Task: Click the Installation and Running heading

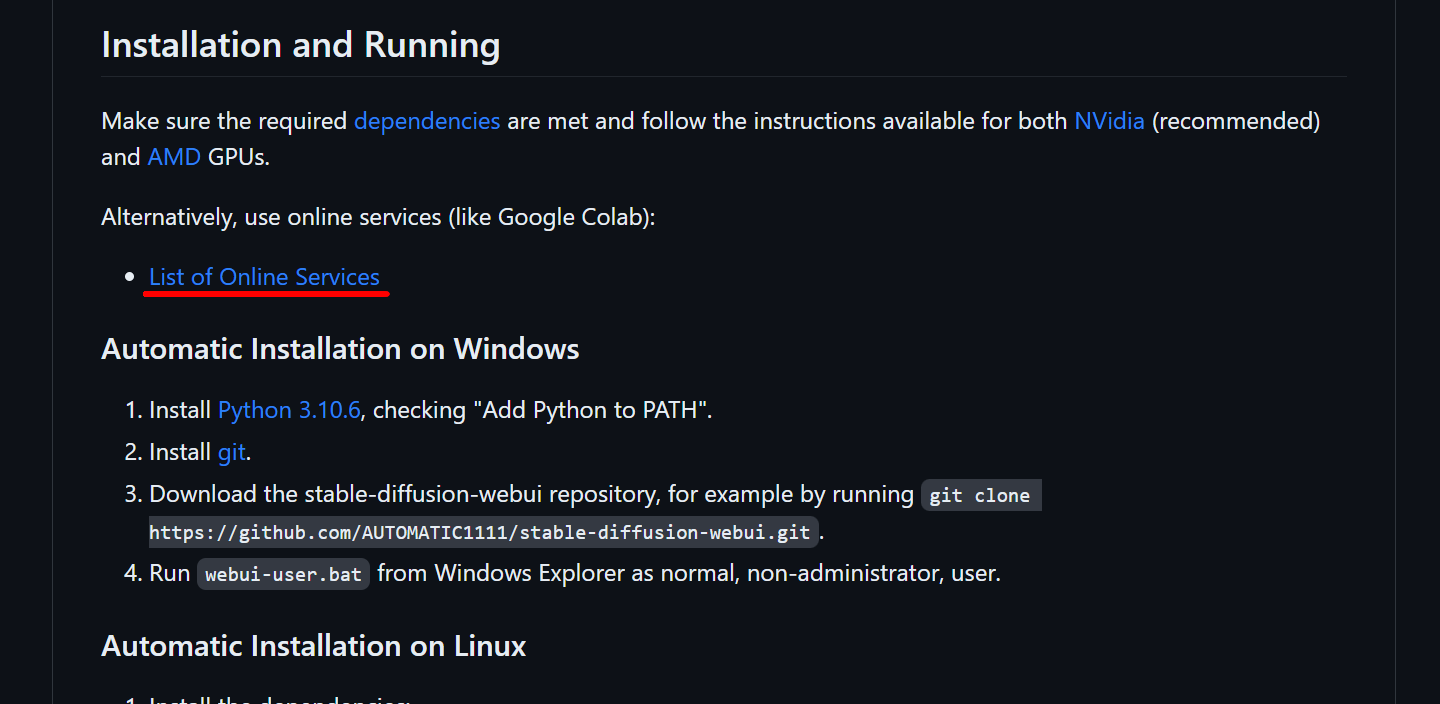Action: 301,45
